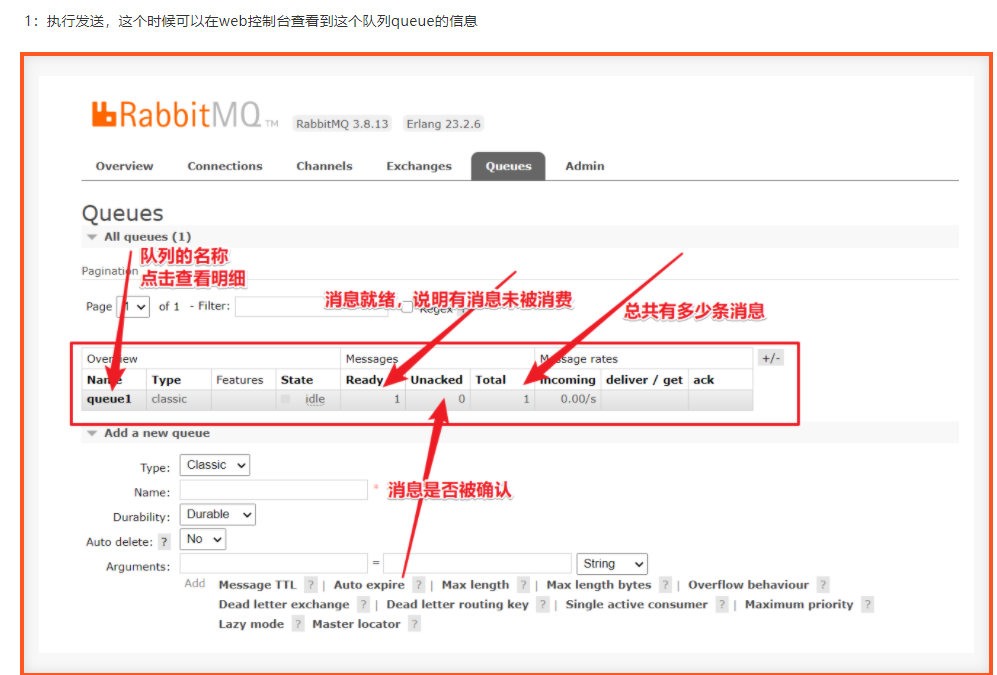Open help for Dead letter exchange
997x675 pixels.
click(364, 604)
